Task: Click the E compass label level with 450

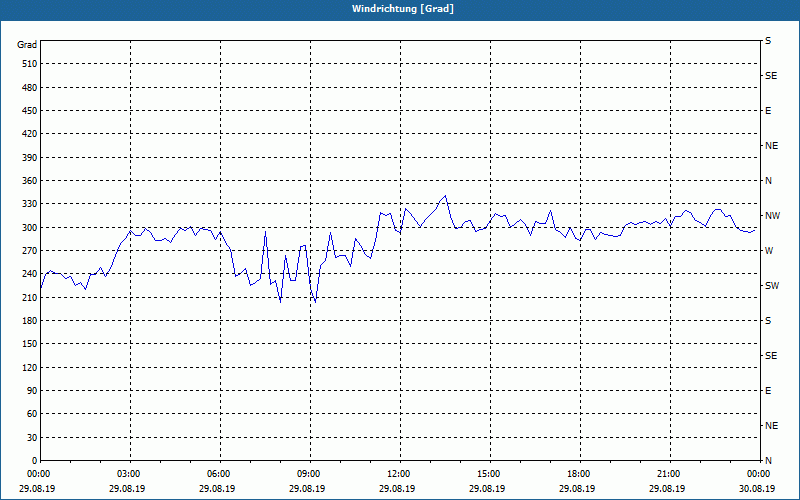Action: [768, 111]
